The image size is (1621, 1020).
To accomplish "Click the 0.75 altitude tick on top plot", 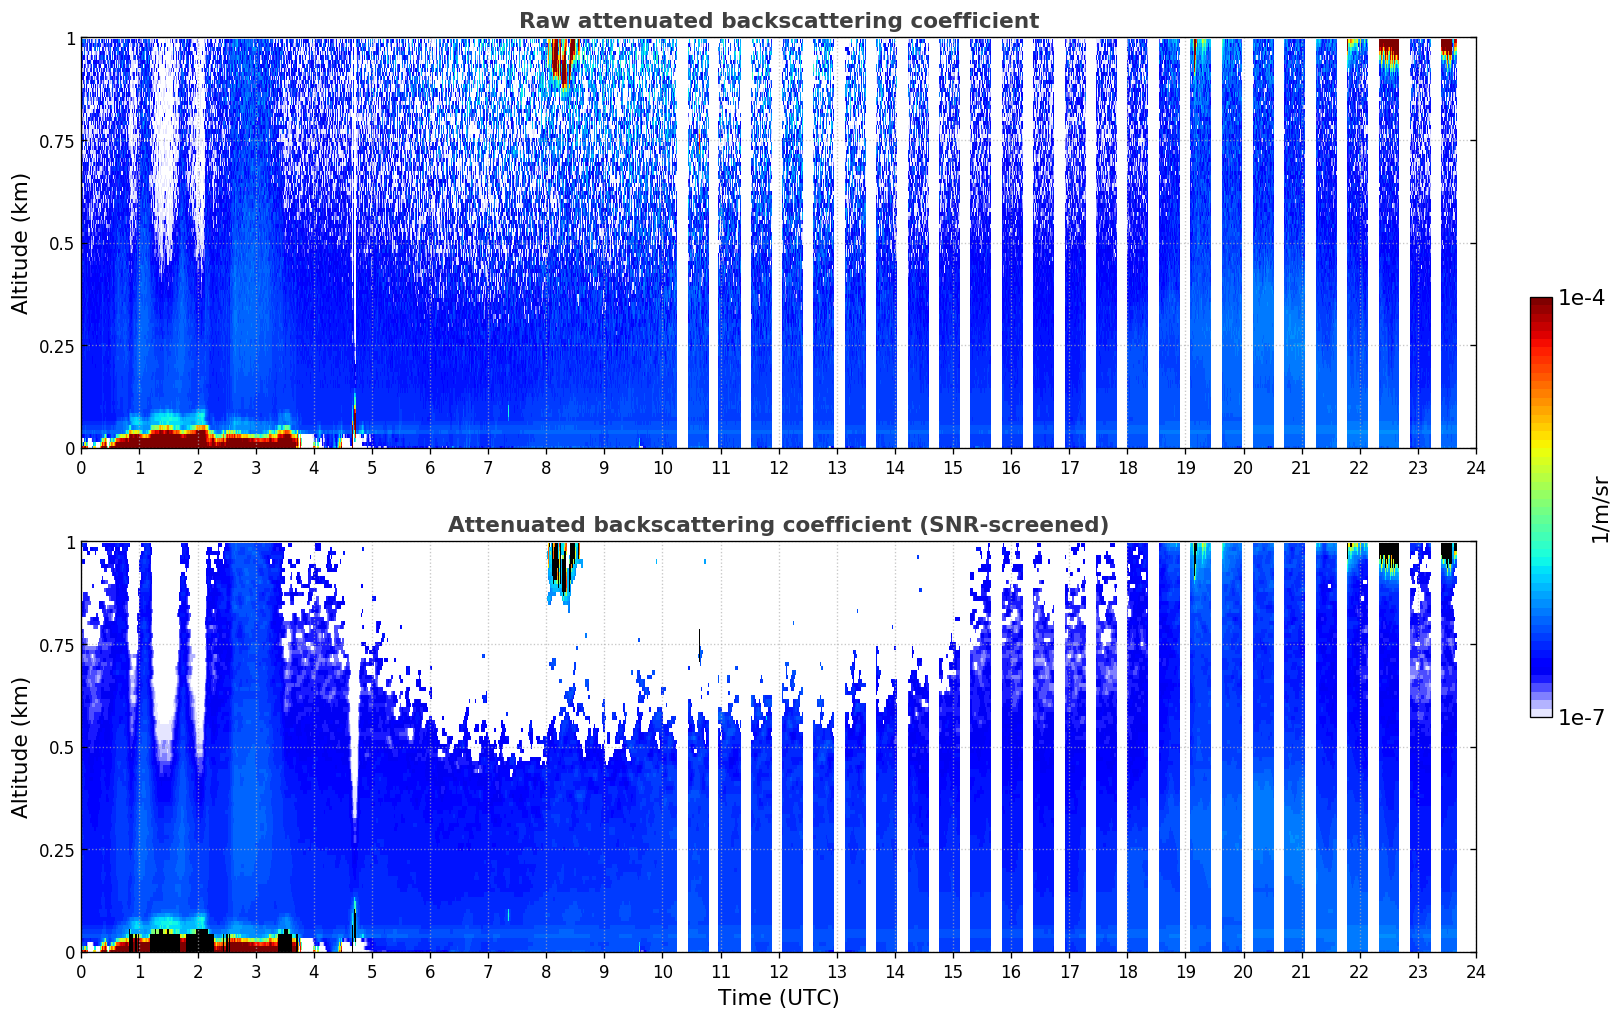I will (x=57, y=141).
